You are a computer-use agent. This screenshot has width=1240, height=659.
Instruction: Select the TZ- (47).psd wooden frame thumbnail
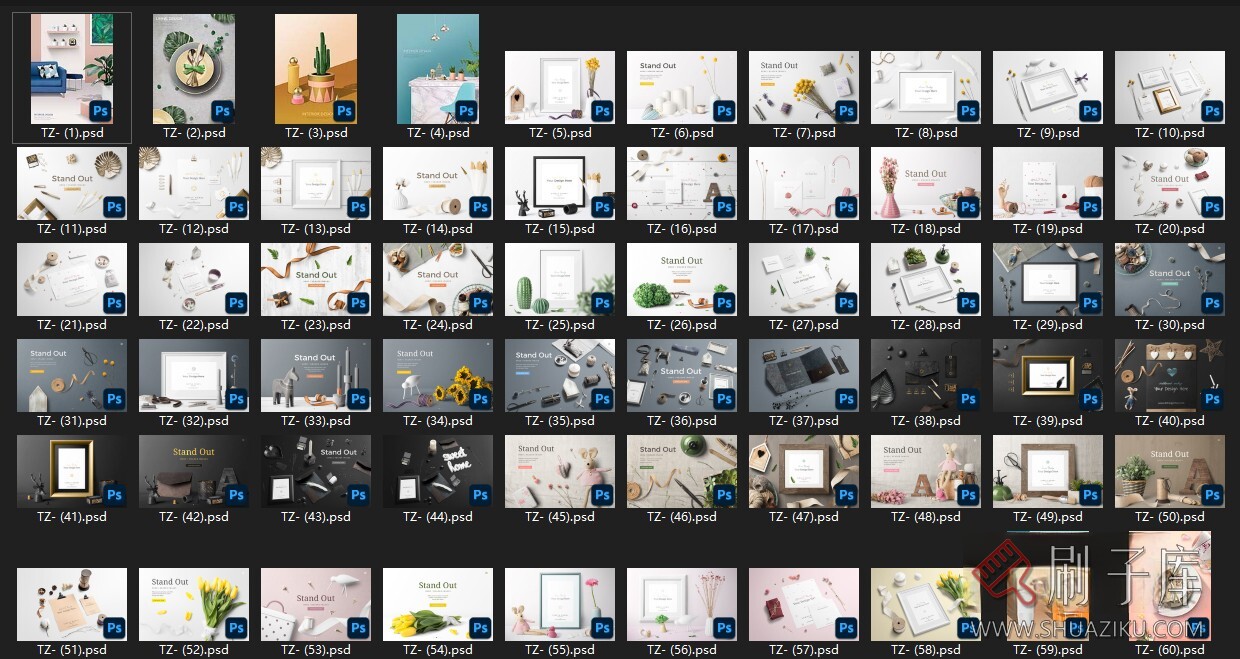[803, 471]
